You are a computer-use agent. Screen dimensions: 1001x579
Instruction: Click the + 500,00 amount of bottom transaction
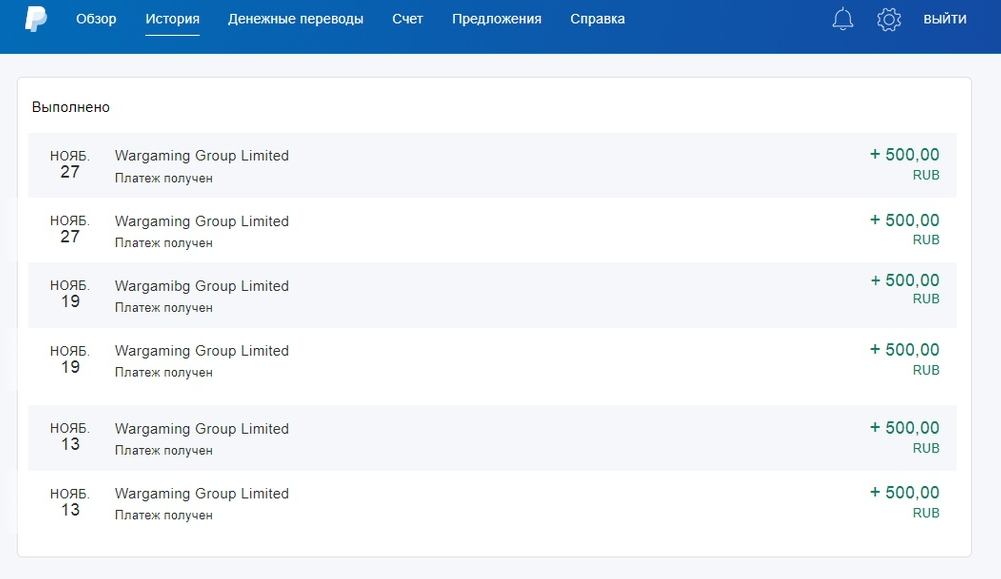[x=905, y=492]
